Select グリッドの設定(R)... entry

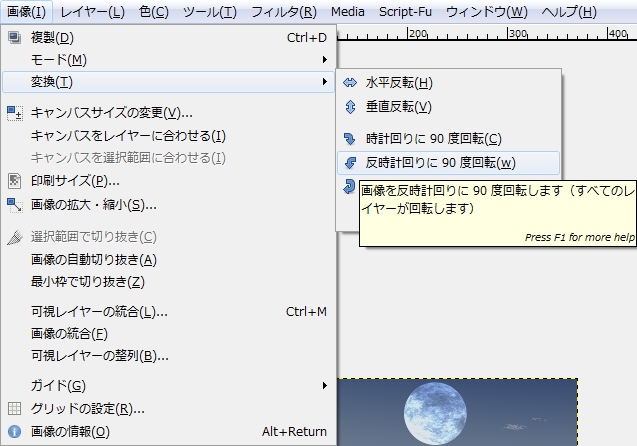[168, 408]
